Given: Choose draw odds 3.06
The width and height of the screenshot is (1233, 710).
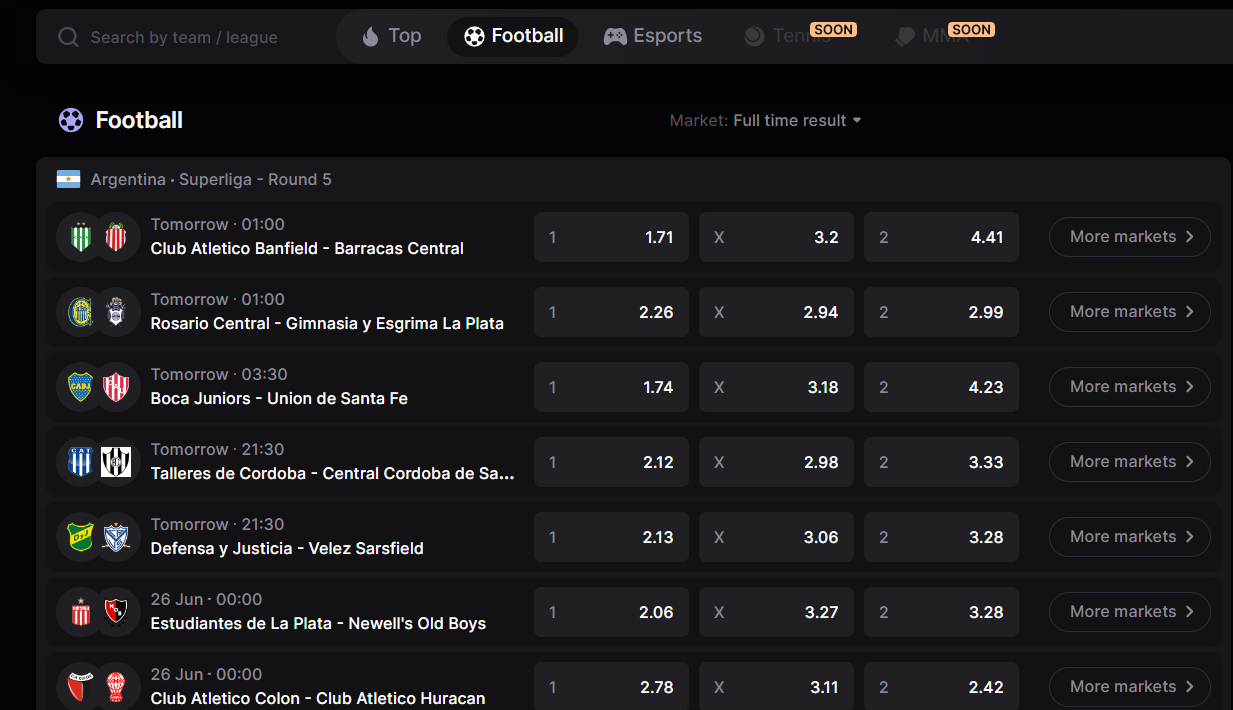Looking at the screenshot, I should click(776, 537).
